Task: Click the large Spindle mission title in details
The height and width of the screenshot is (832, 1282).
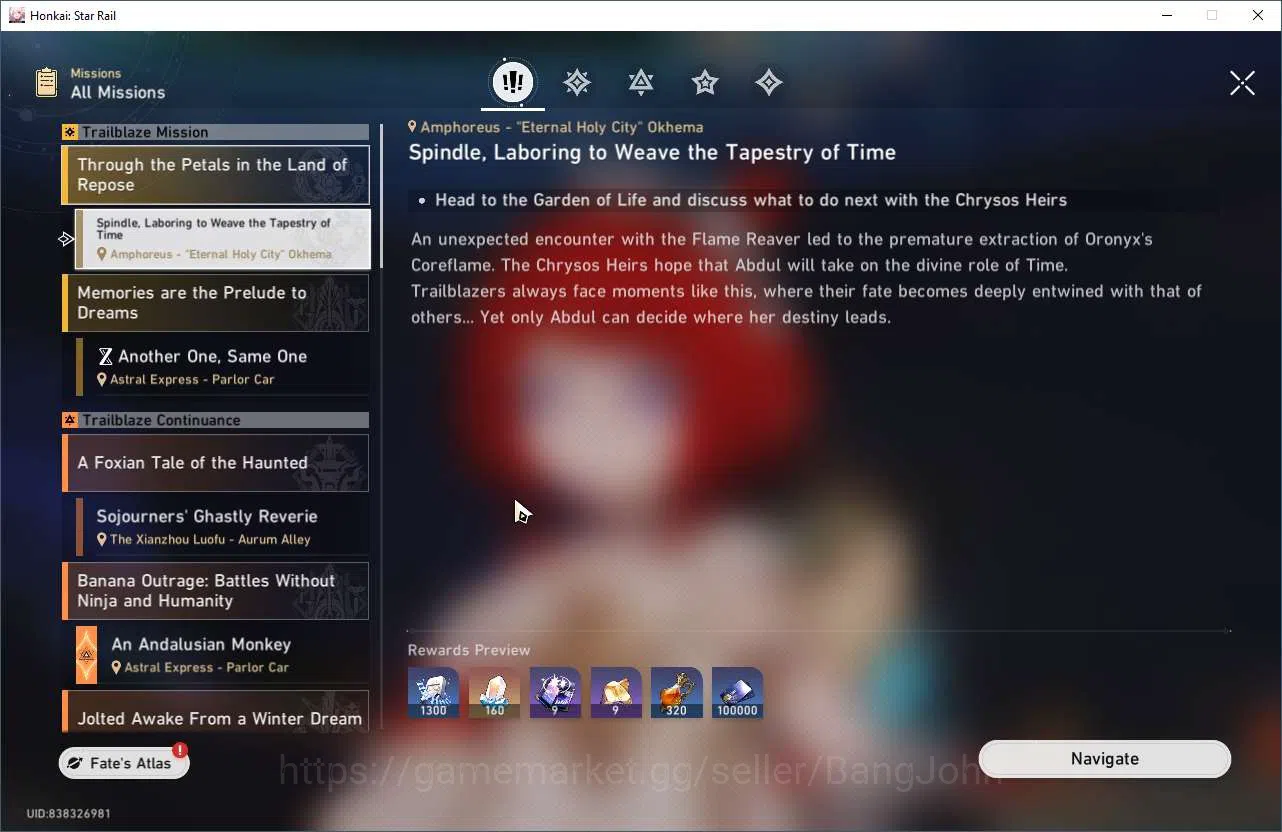Action: (652, 153)
